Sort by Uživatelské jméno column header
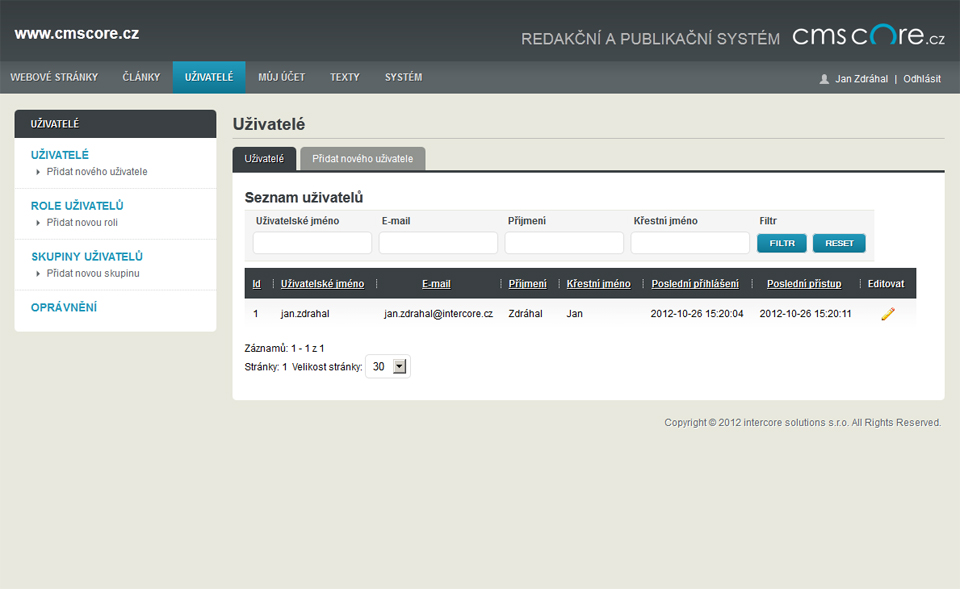This screenshot has width=960, height=589. (322, 283)
